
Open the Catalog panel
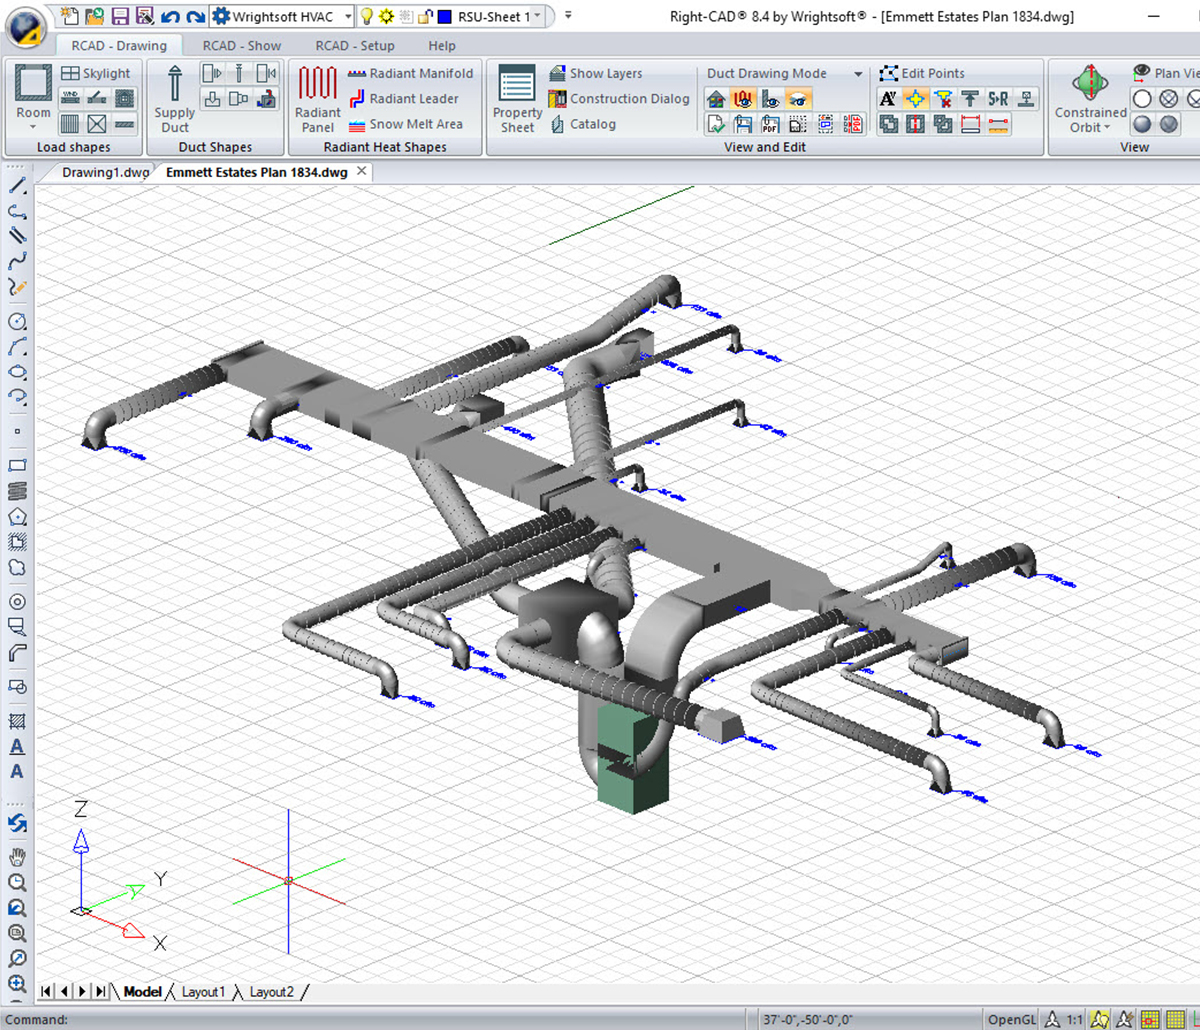click(591, 124)
